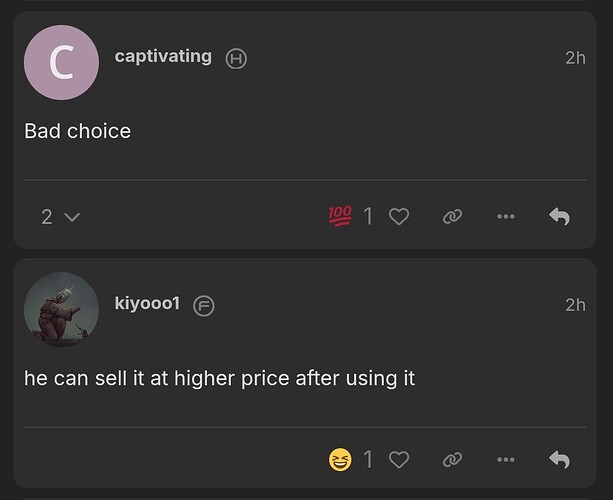Click the 2h timestamp on captivating's post
This screenshot has width=613, height=500.
tap(575, 58)
